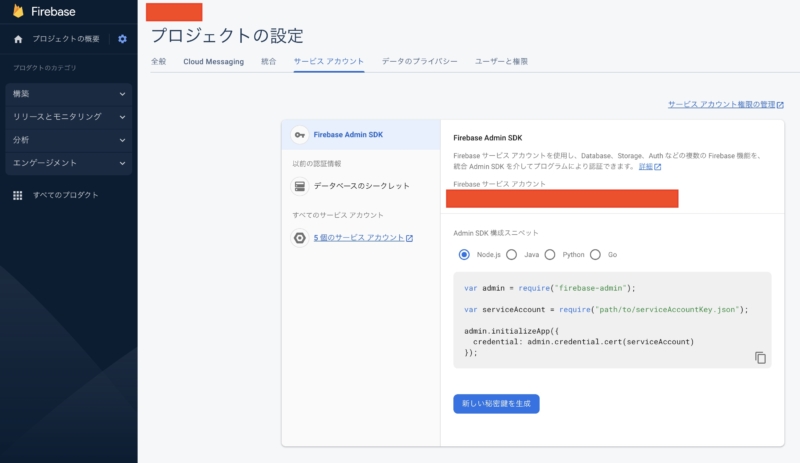Select the Python radio button
Image resolution: width=800 pixels, height=463 pixels.
(x=550, y=255)
